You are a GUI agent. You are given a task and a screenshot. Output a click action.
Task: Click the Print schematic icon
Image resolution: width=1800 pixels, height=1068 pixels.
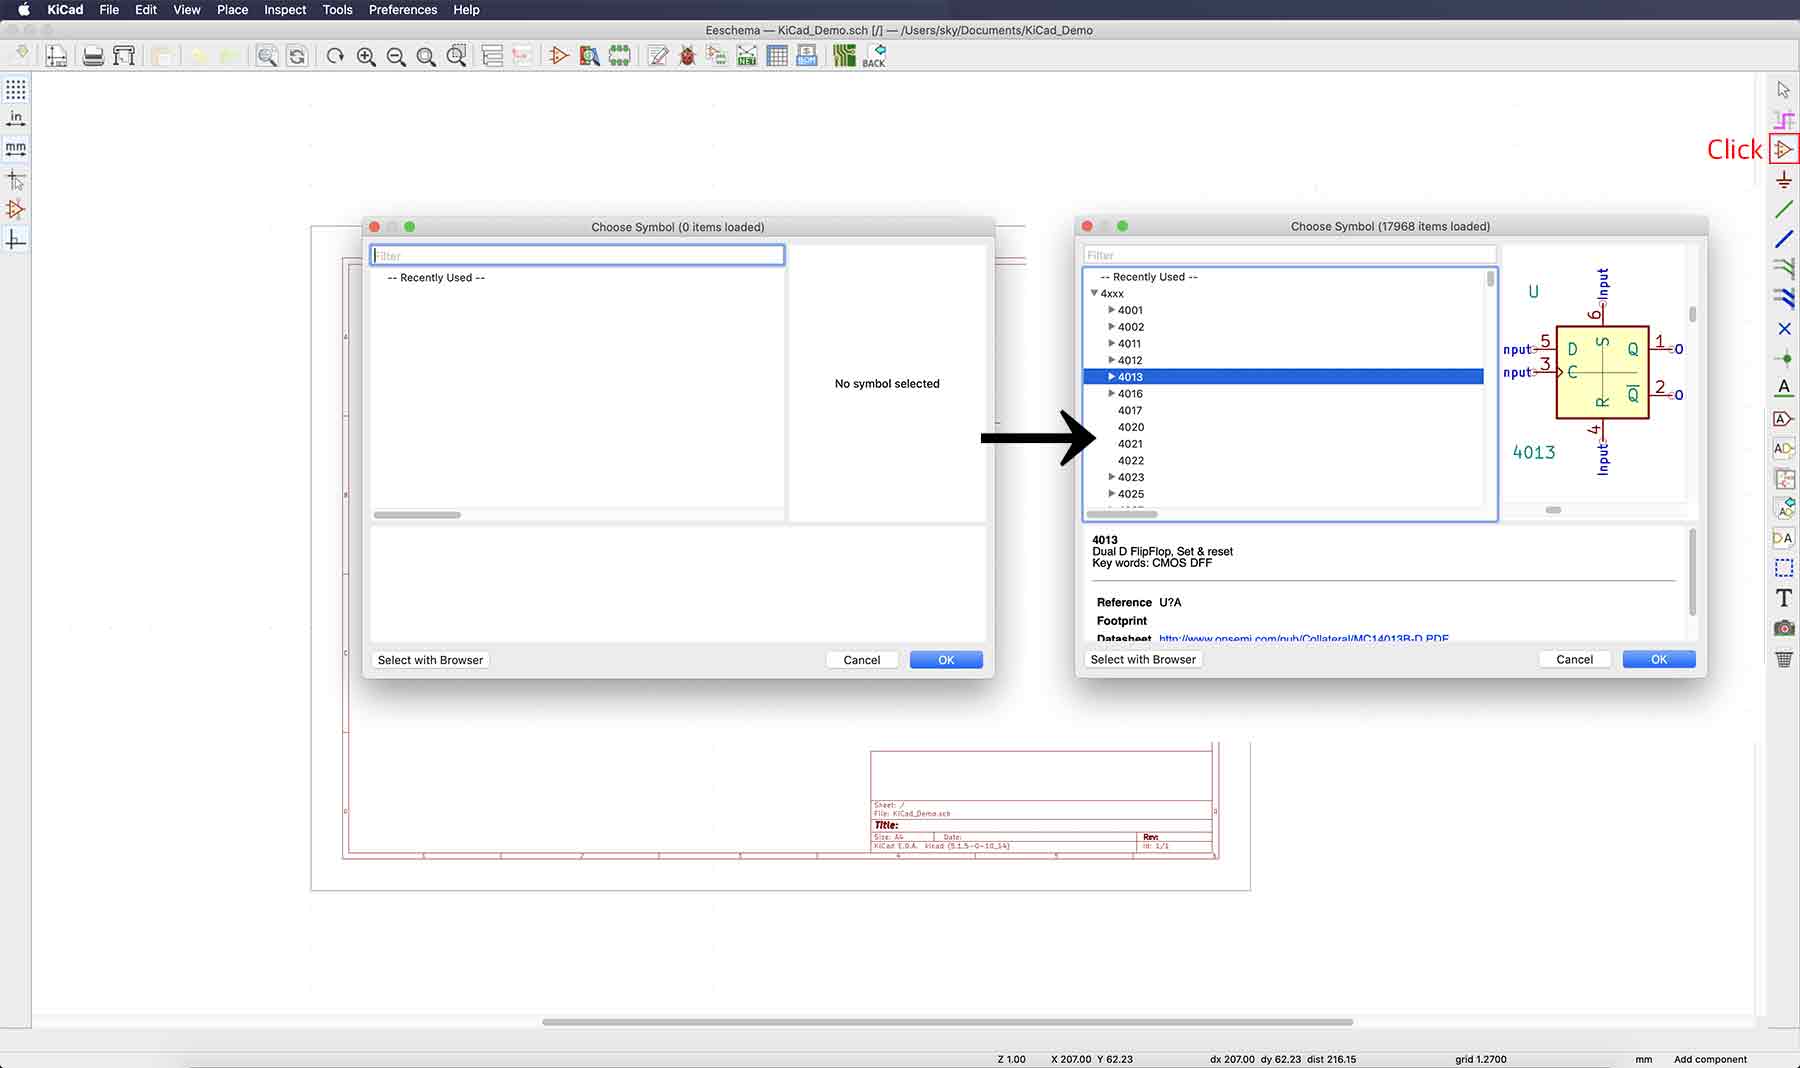pyautogui.click(x=93, y=56)
